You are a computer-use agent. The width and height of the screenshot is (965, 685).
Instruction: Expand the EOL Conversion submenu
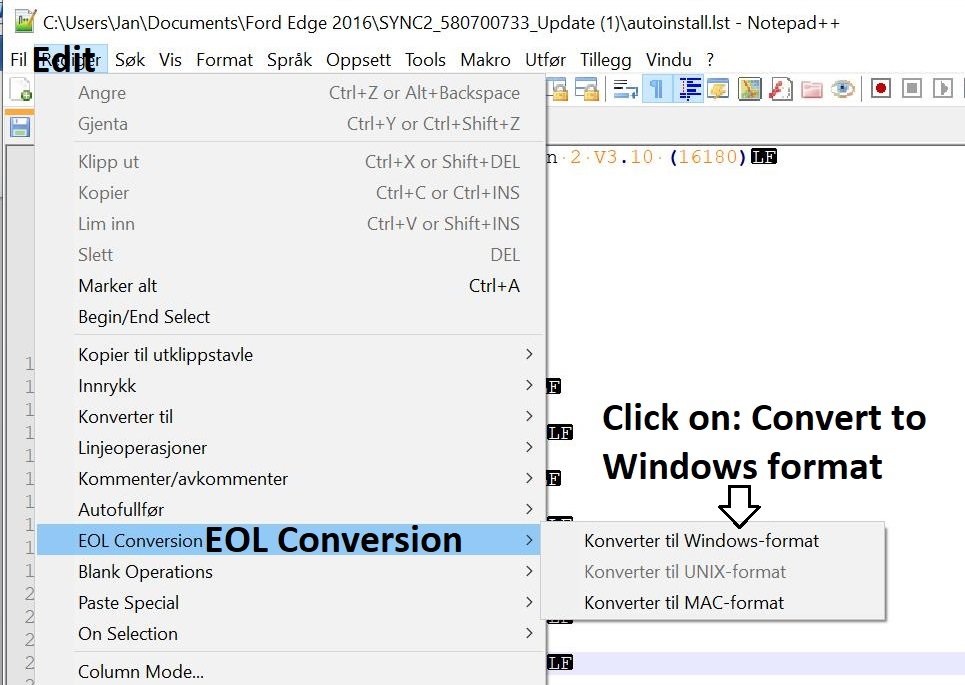point(288,540)
